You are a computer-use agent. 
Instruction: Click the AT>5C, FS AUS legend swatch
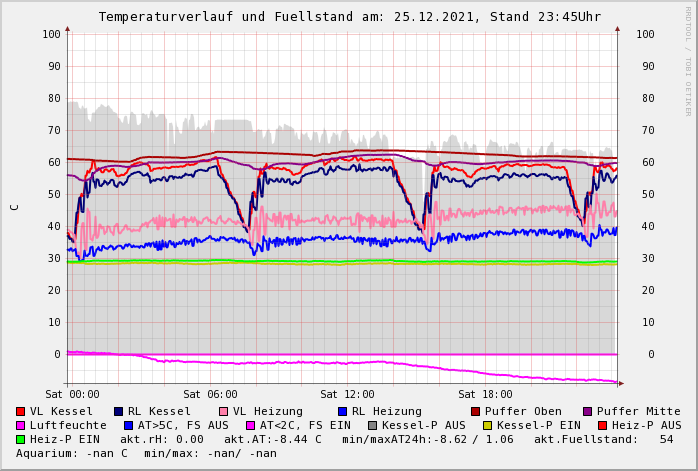tap(128, 425)
